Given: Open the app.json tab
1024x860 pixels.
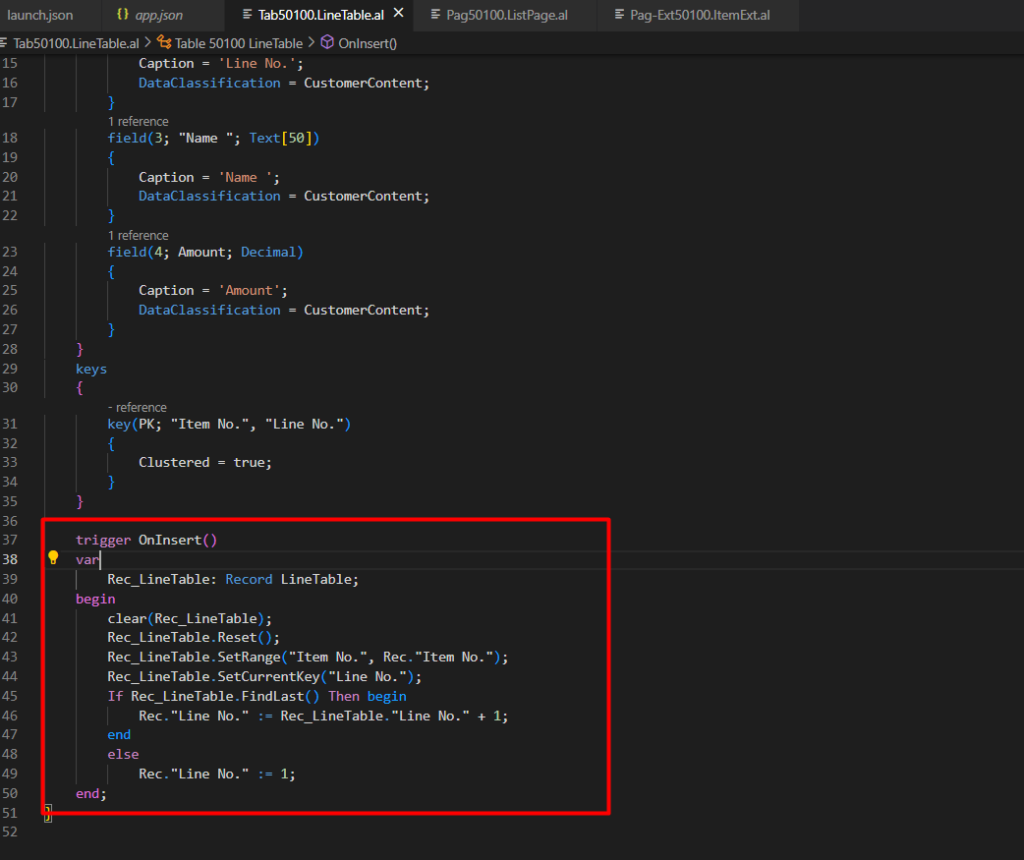Looking at the screenshot, I should [159, 15].
